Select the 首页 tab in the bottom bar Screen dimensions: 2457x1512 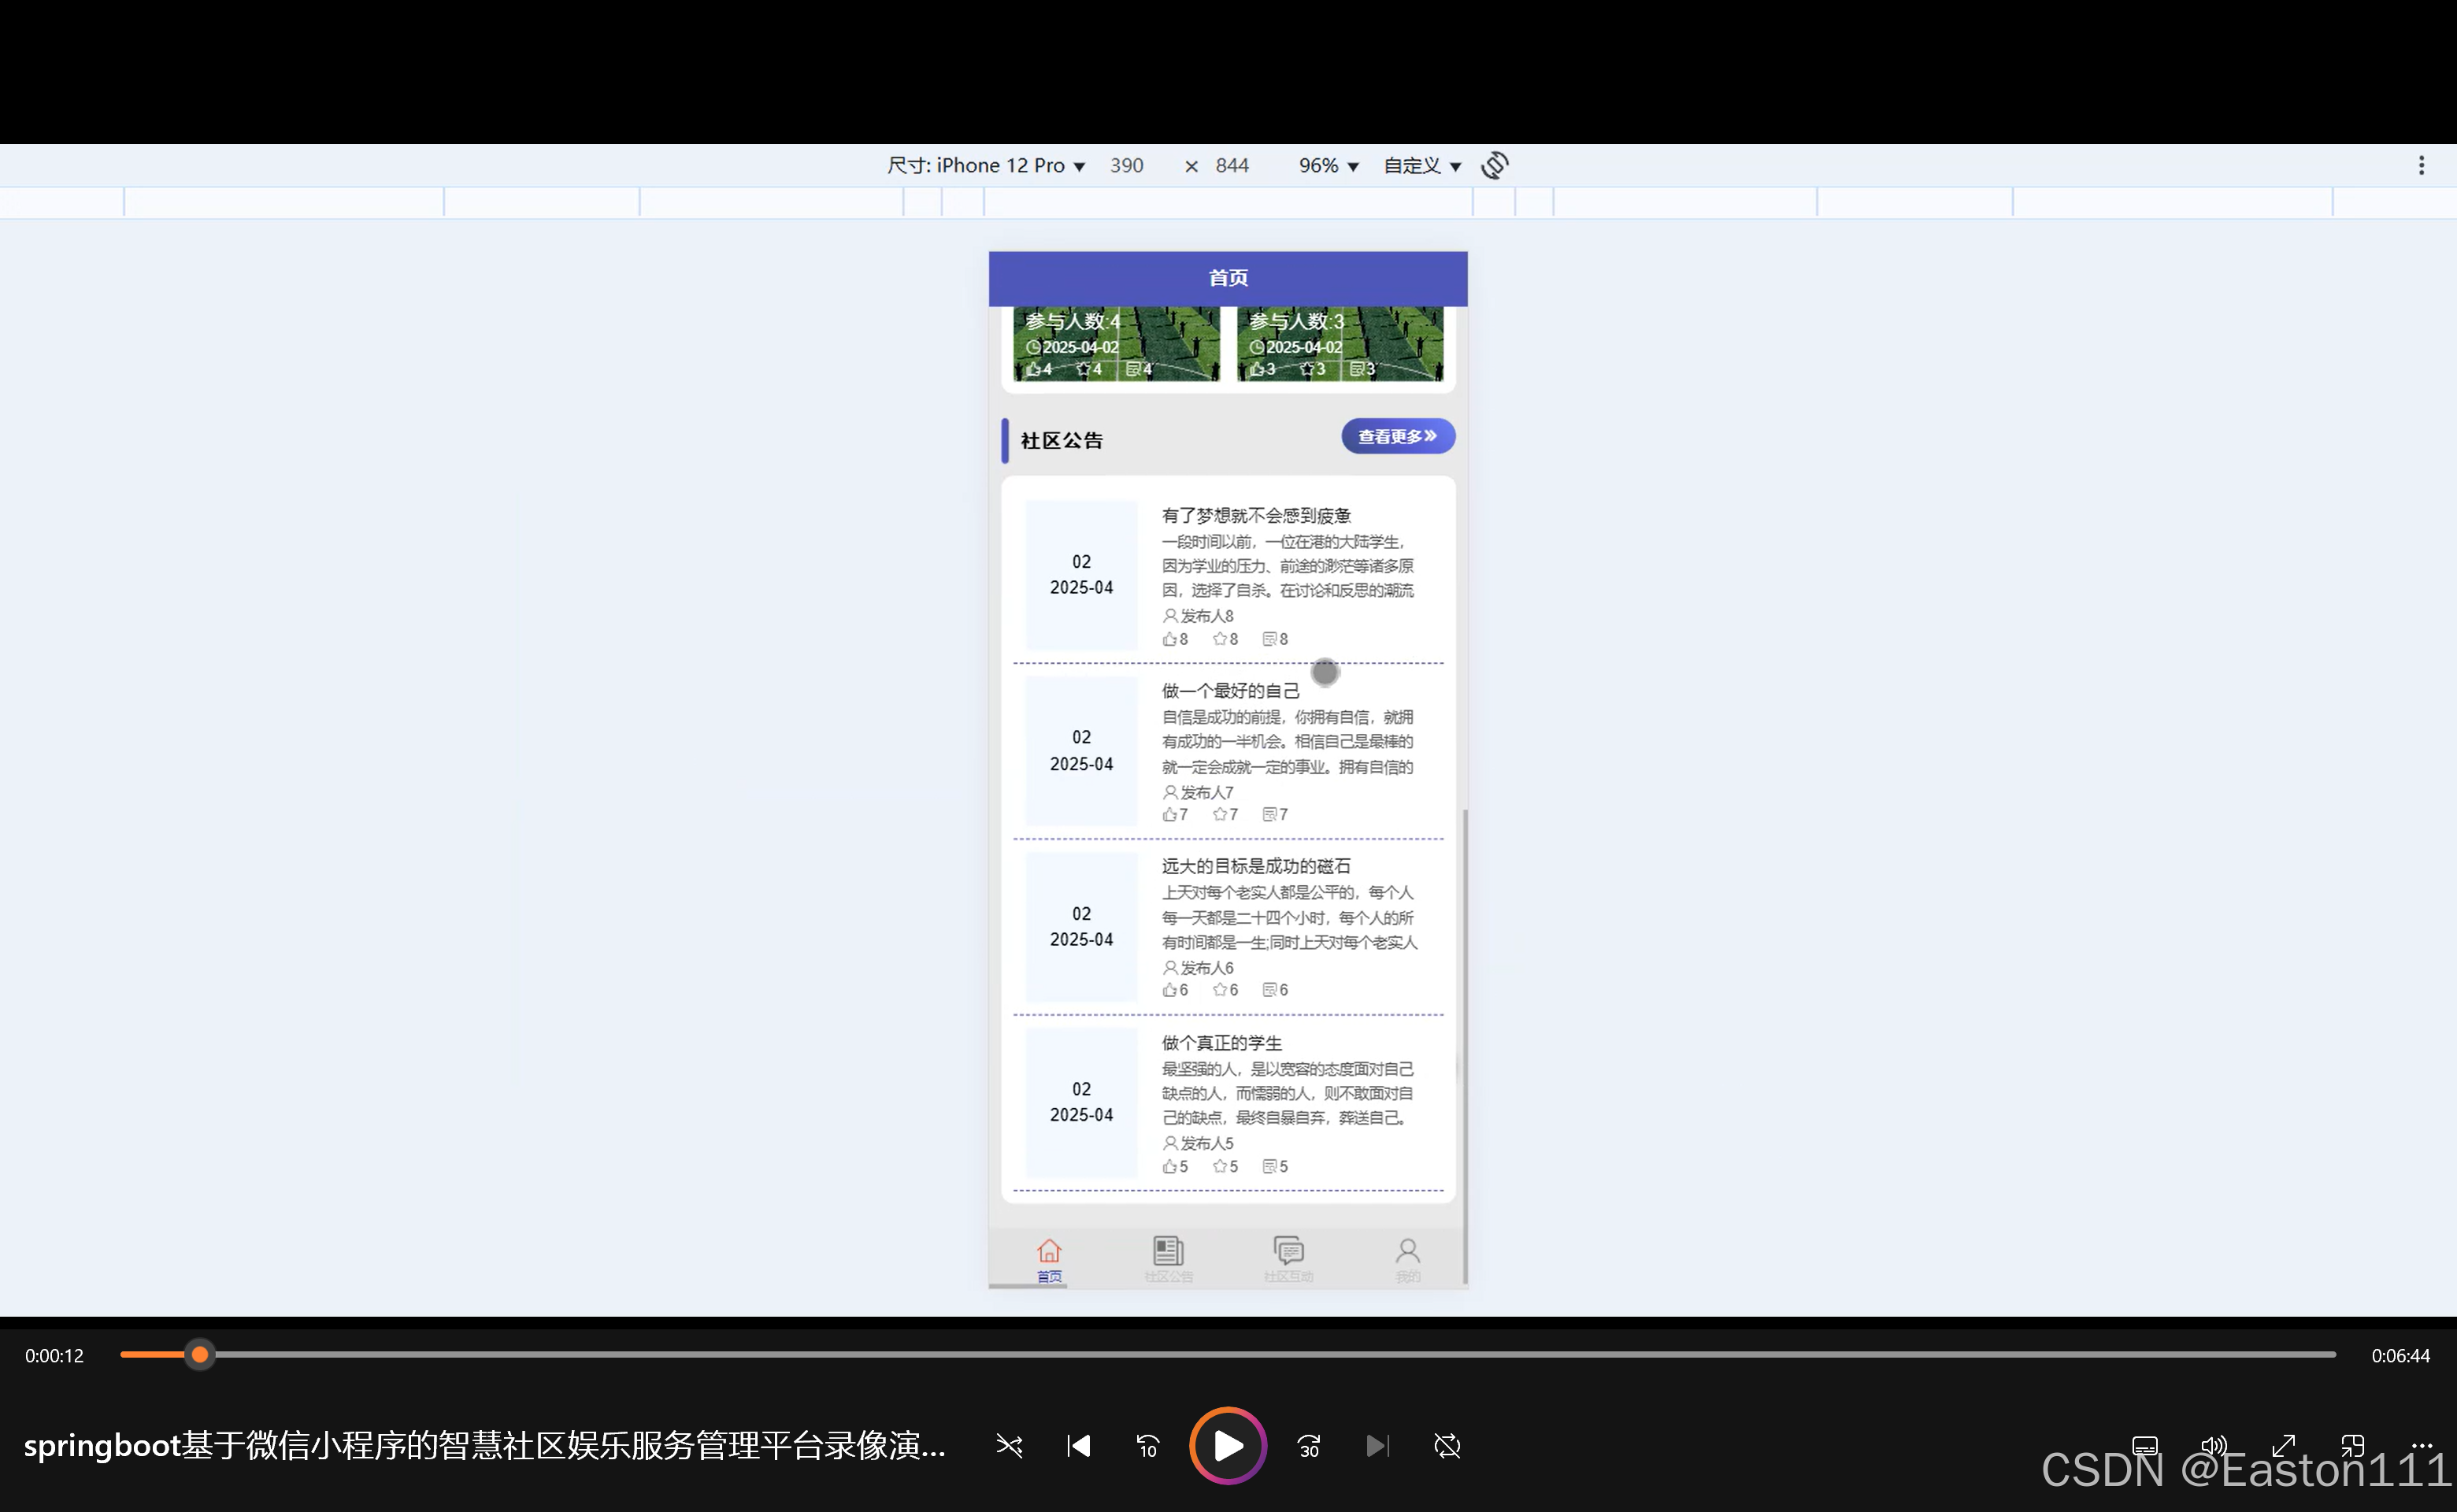pos(1049,1260)
